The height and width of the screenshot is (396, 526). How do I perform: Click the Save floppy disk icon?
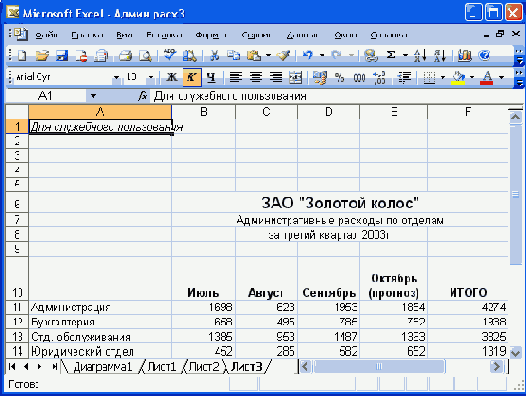click(x=62, y=55)
